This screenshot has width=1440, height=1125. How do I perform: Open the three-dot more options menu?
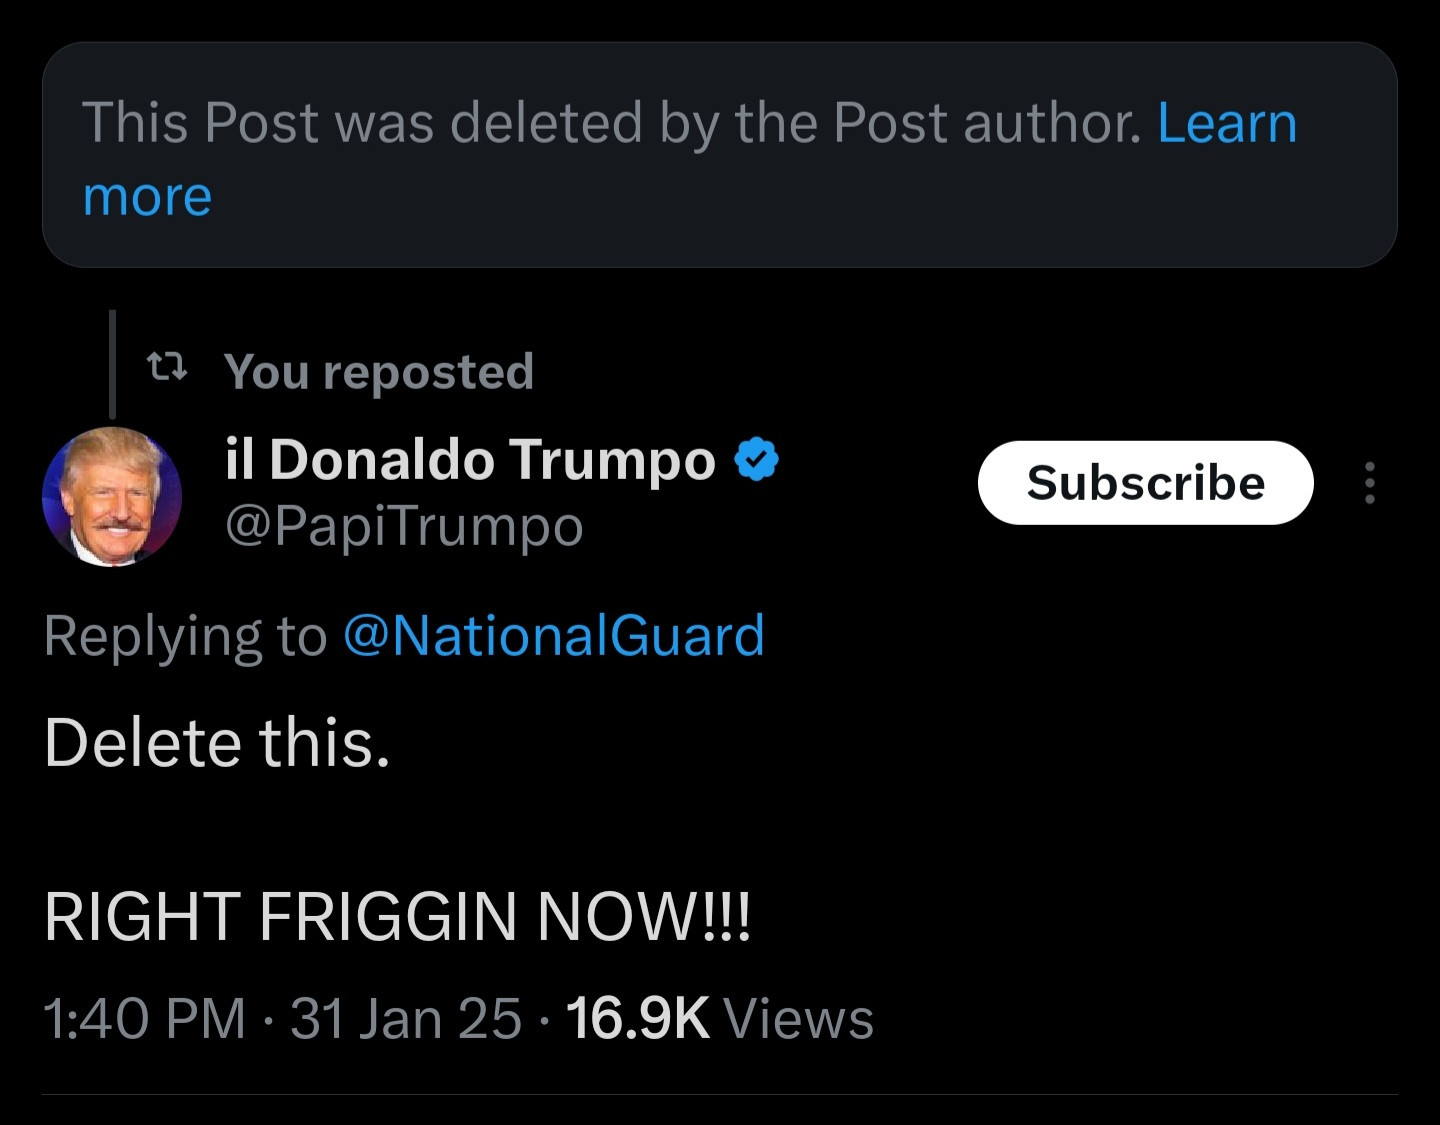[1370, 483]
